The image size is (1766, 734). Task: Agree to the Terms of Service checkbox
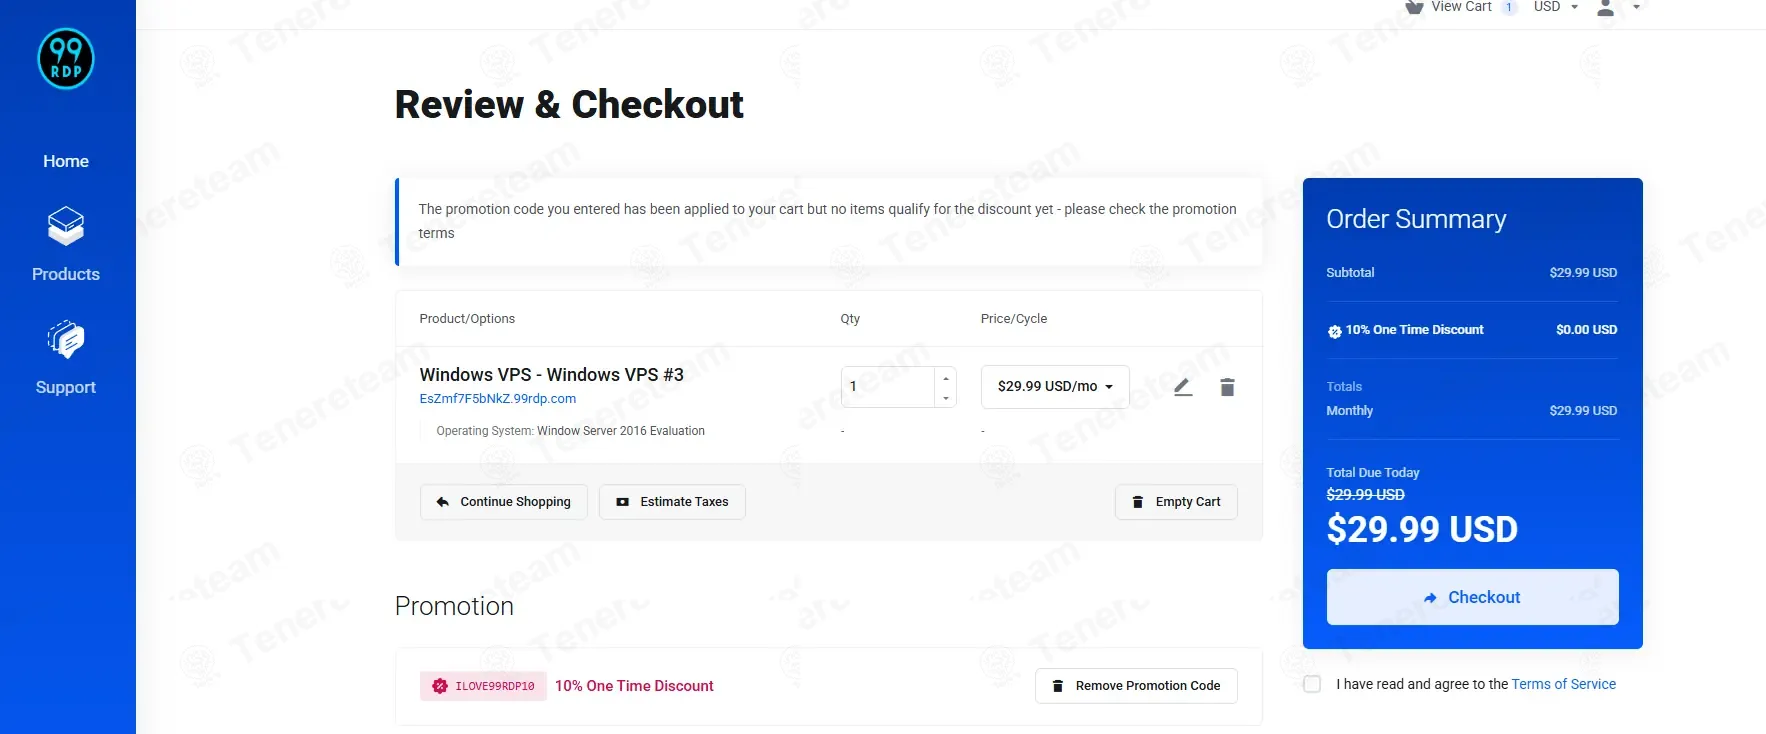pos(1312,684)
